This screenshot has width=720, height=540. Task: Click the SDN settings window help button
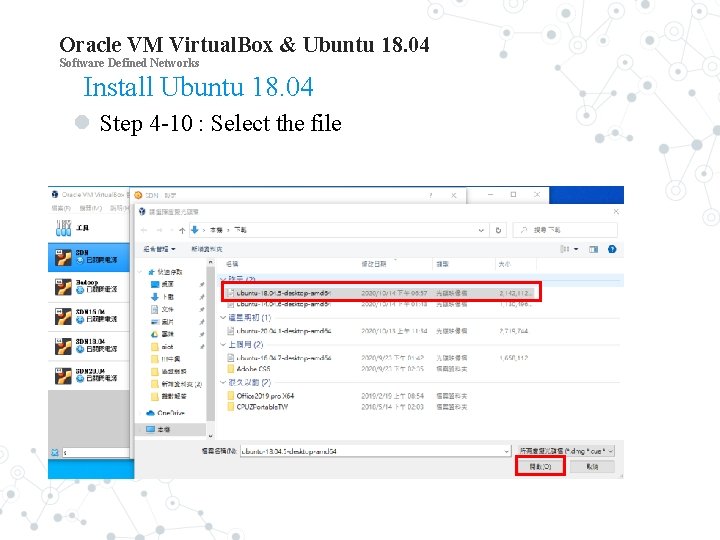(x=431, y=195)
